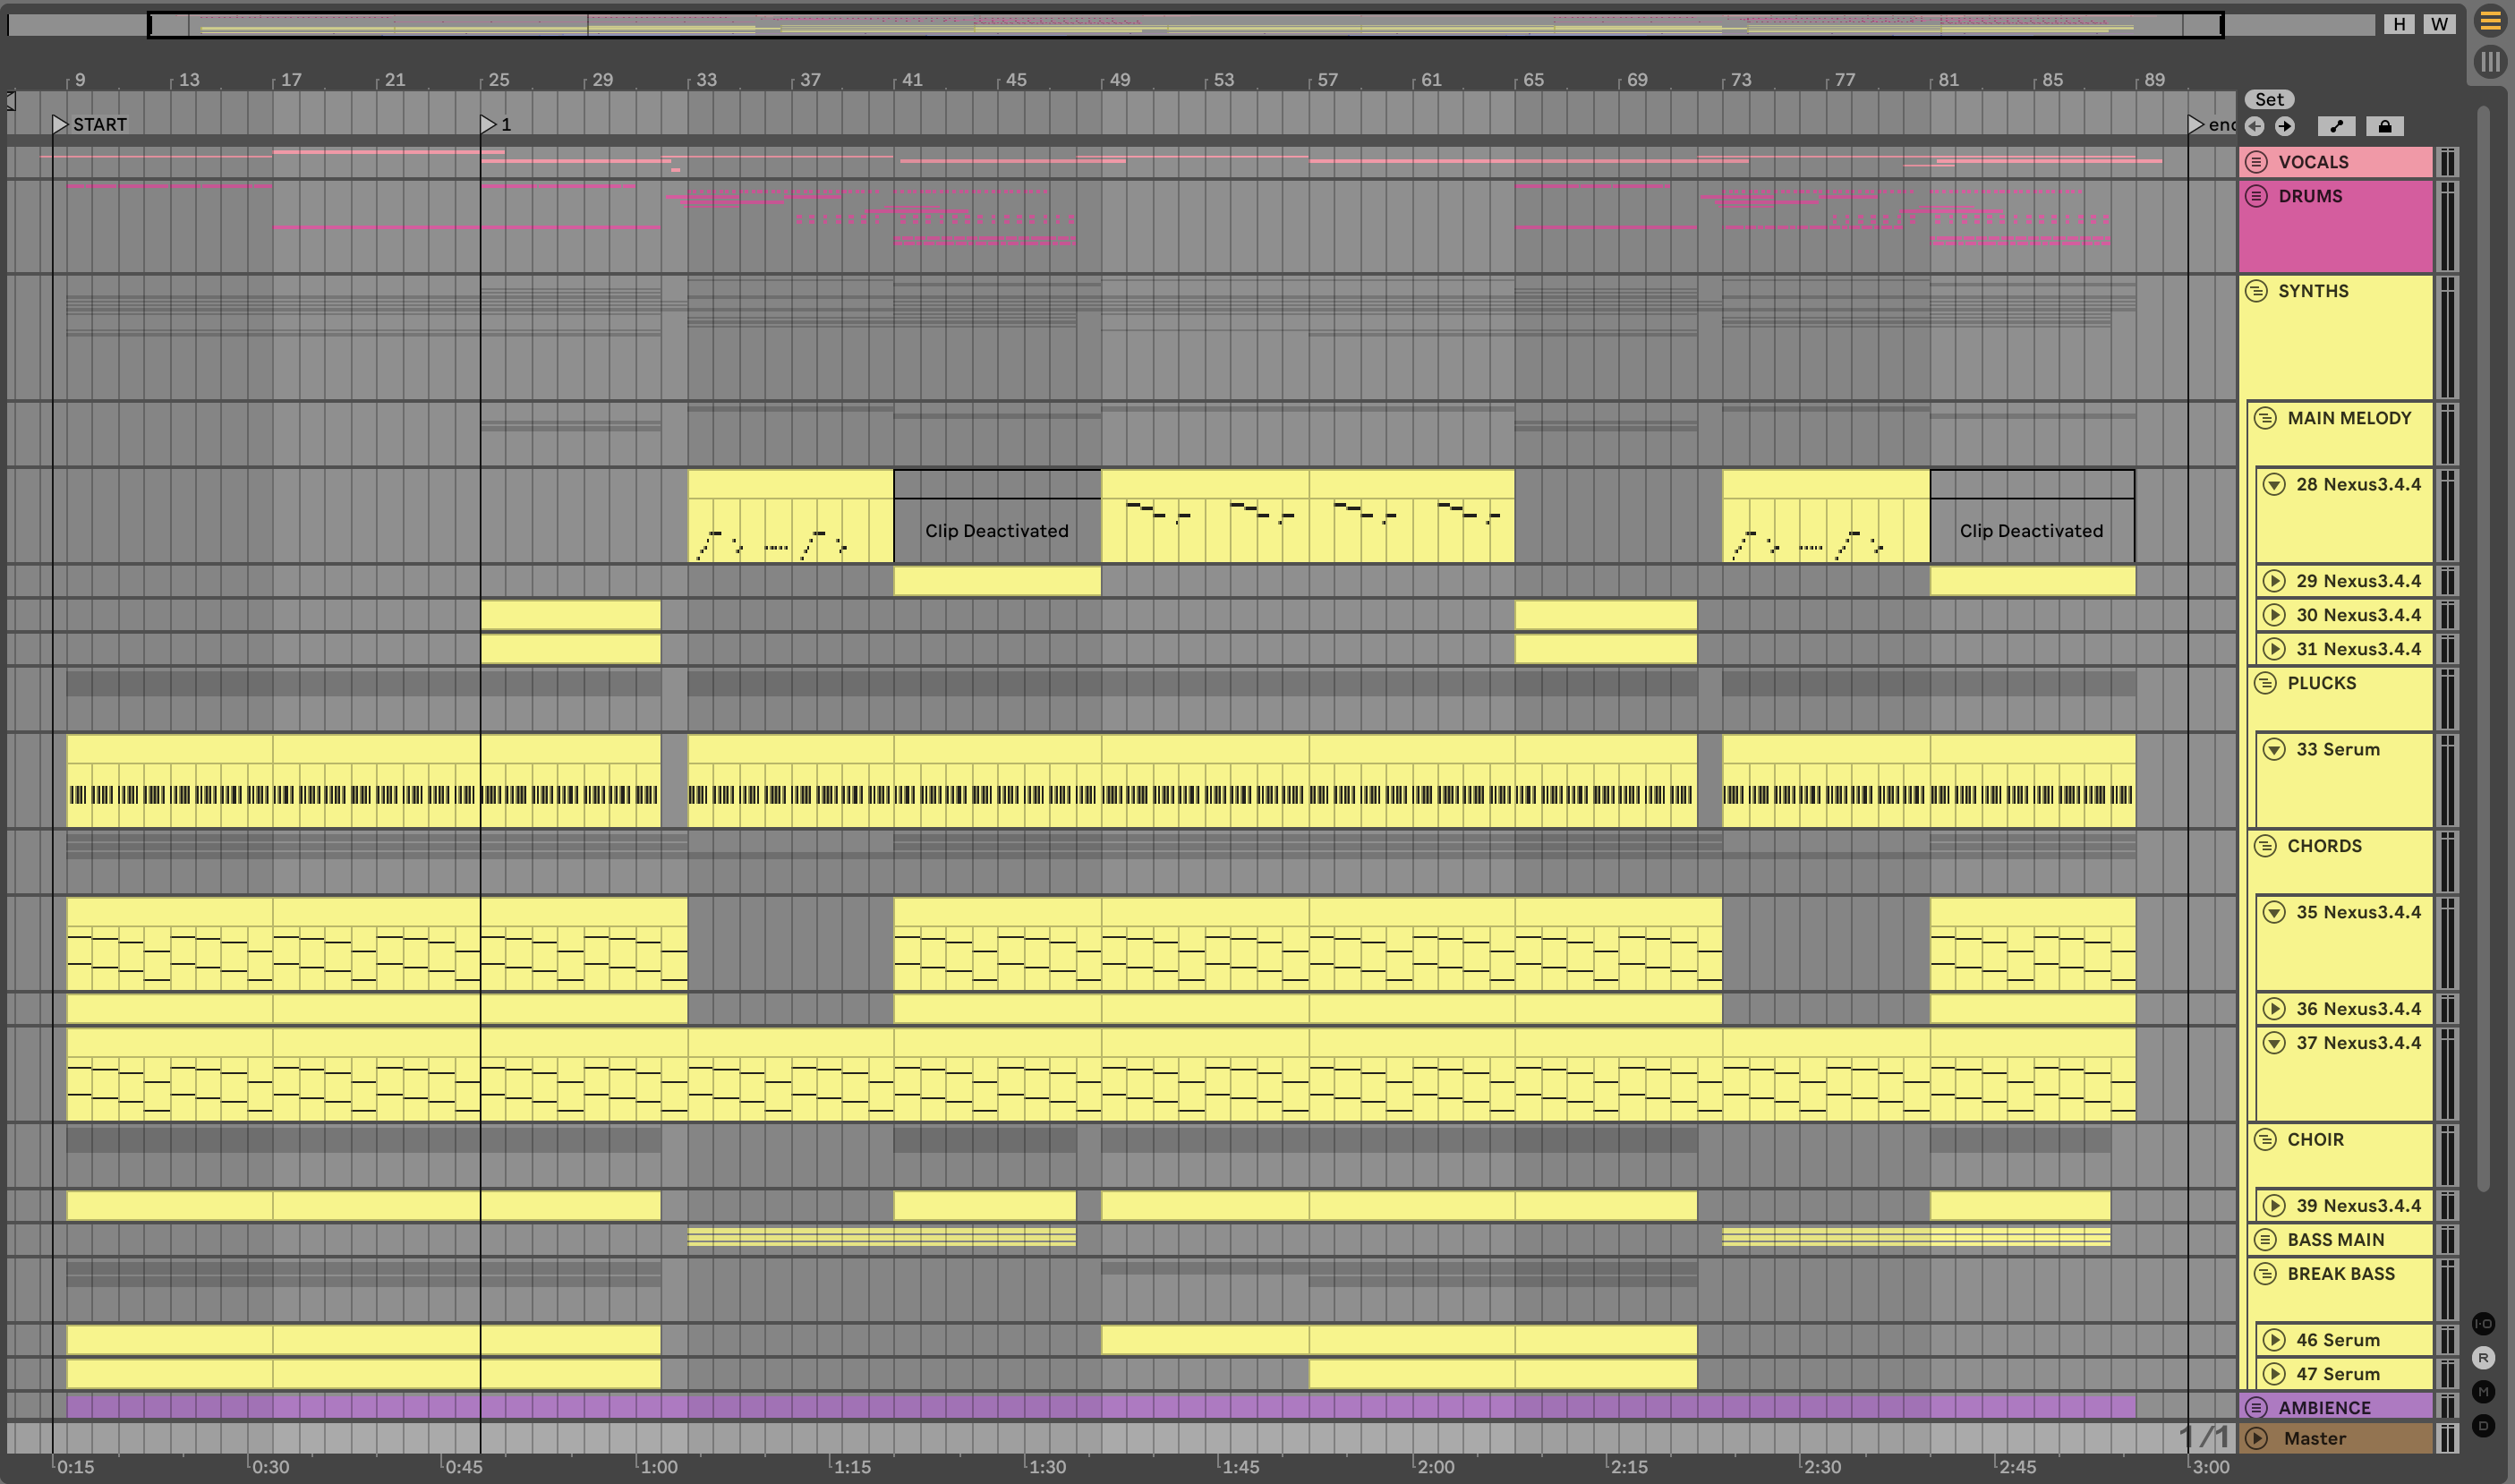Screen dimensions: 2515x1484
Task: Click the lock envelopes padlock icon
Action: click(x=2384, y=126)
